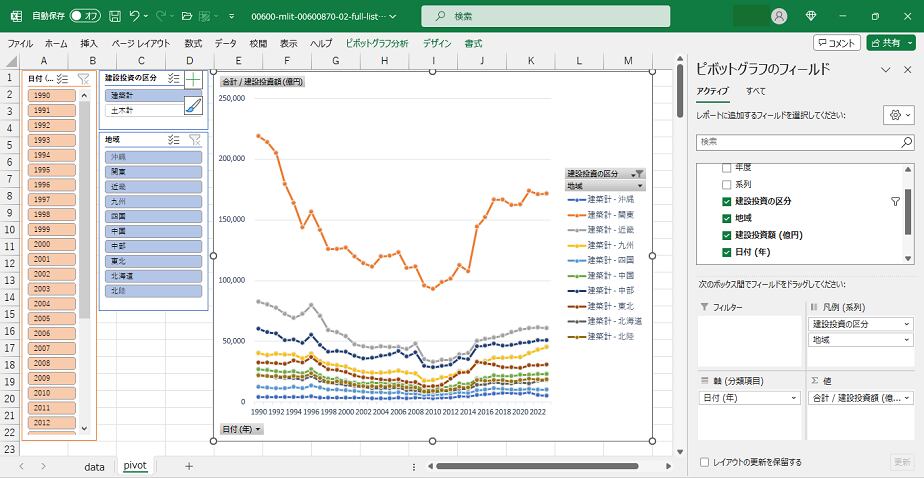Image resolution: width=924 pixels, height=478 pixels.
Task: Switch to the data sheet tab
Action: 94,466
